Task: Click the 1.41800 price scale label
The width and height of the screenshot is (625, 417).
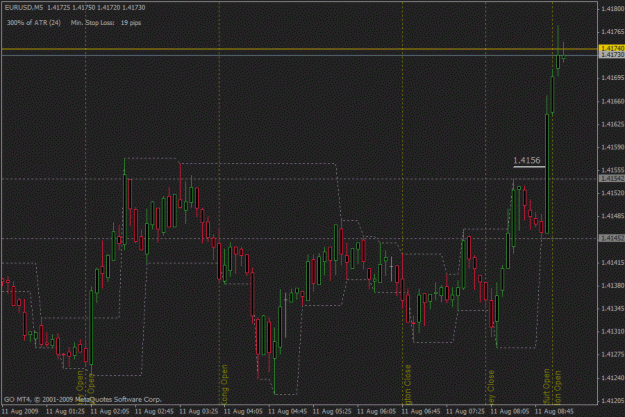Action: (x=613, y=8)
